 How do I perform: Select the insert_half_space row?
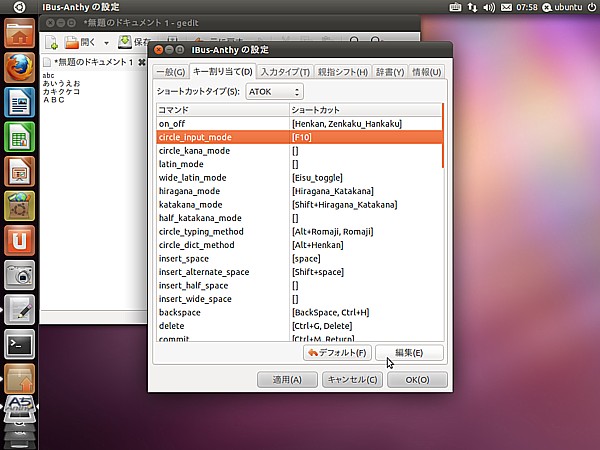(299, 286)
